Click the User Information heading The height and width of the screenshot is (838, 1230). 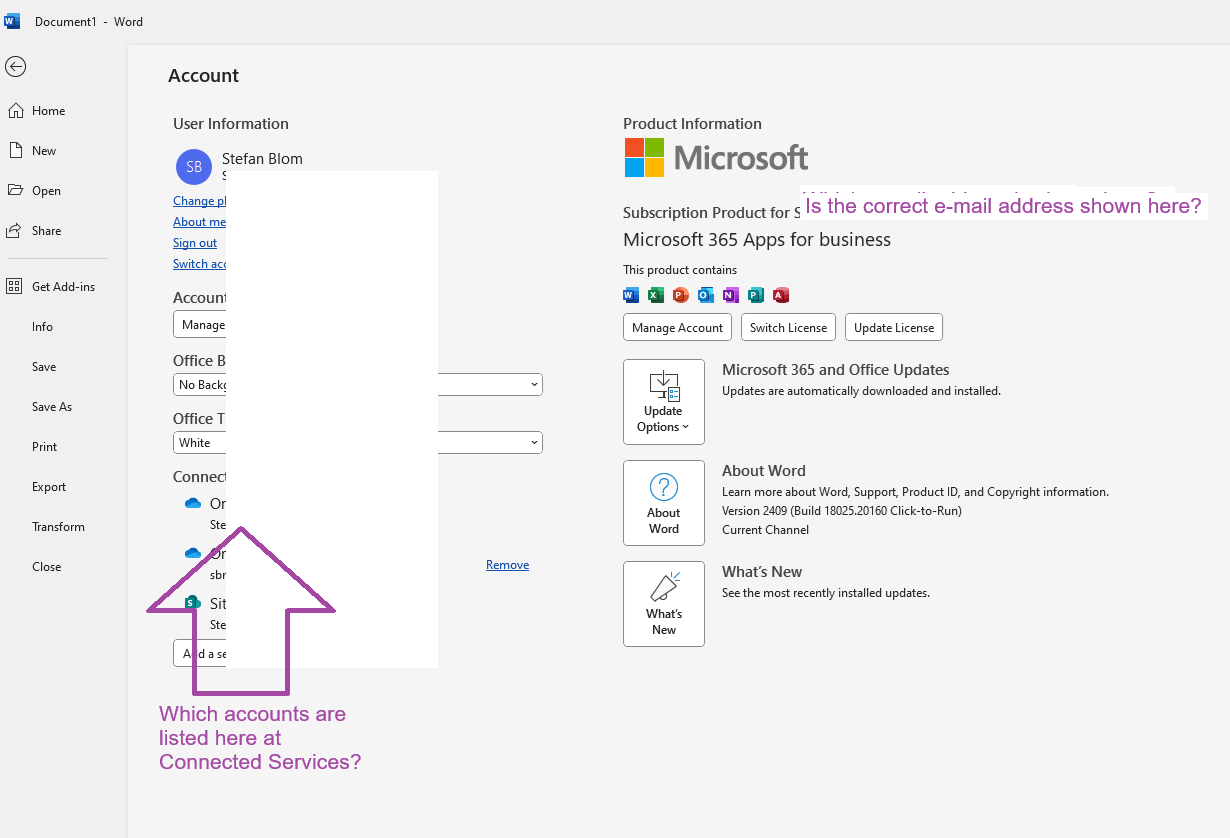point(231,124)
